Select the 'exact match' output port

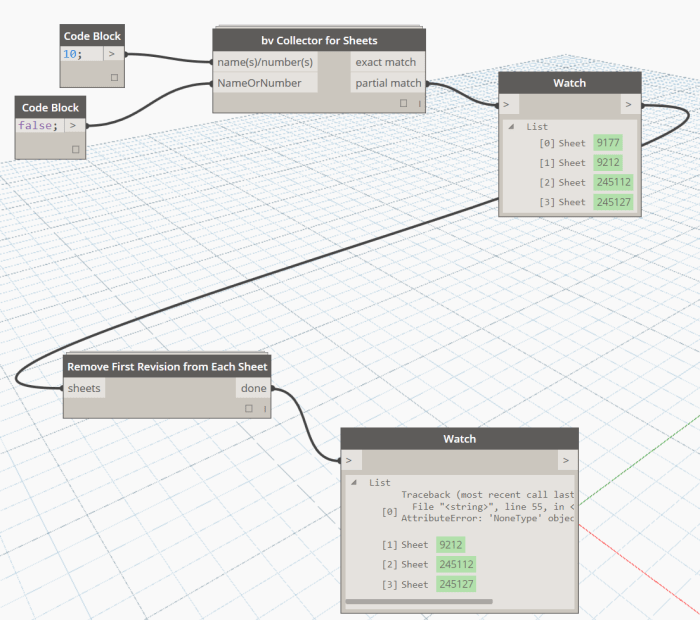(x=388, y=62)
